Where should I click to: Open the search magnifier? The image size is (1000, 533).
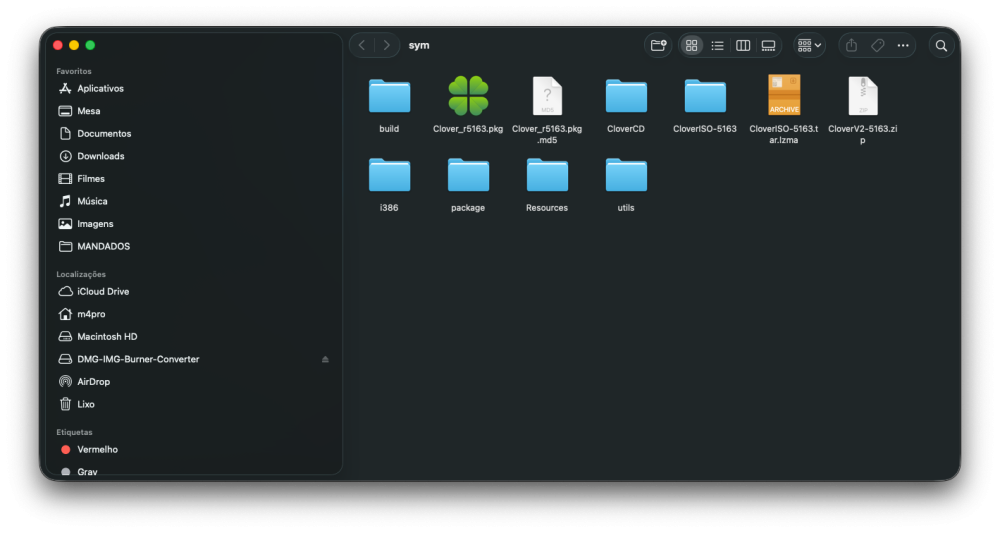coord(941,45)
